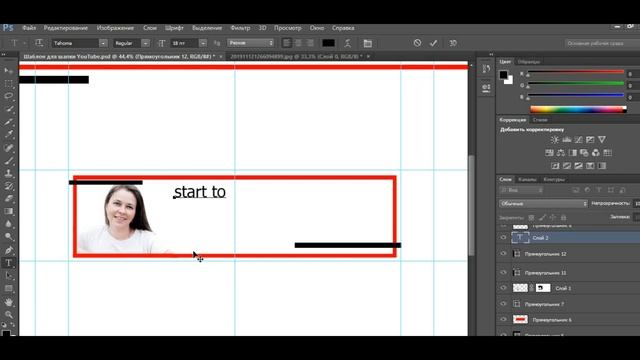Select the Hand tool
Image resolution: width=640 pixels, height=360 pixels.
(9, 302)
